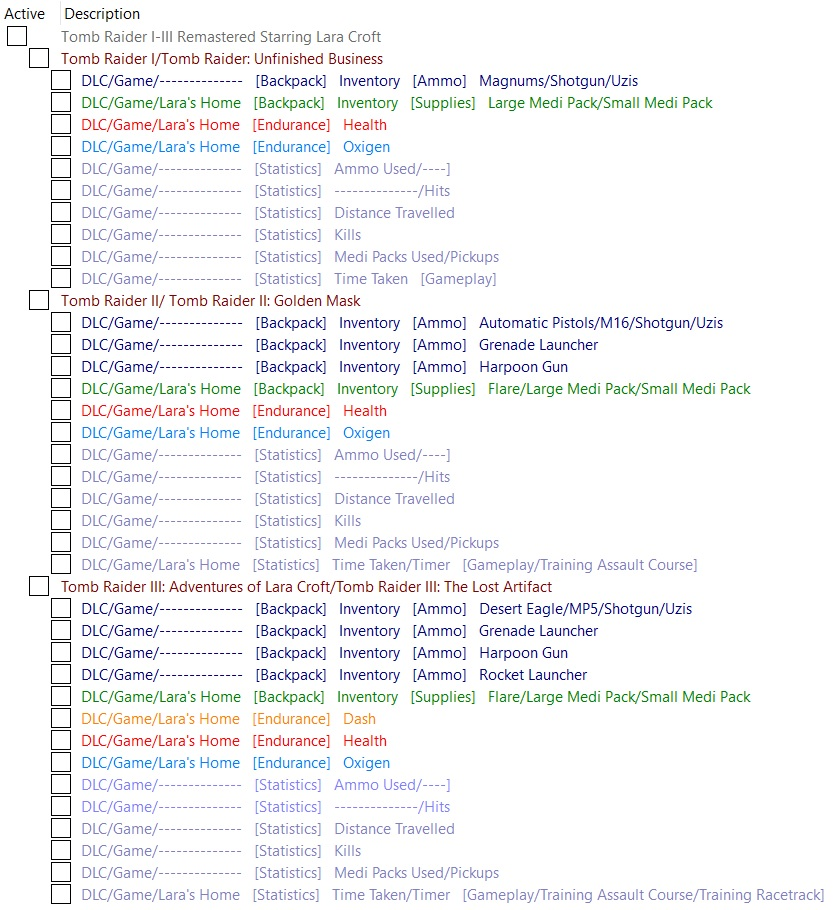Select the Rocket Launcher row text
This screenshot has height=910, width=834.
(x=334, y=675)
